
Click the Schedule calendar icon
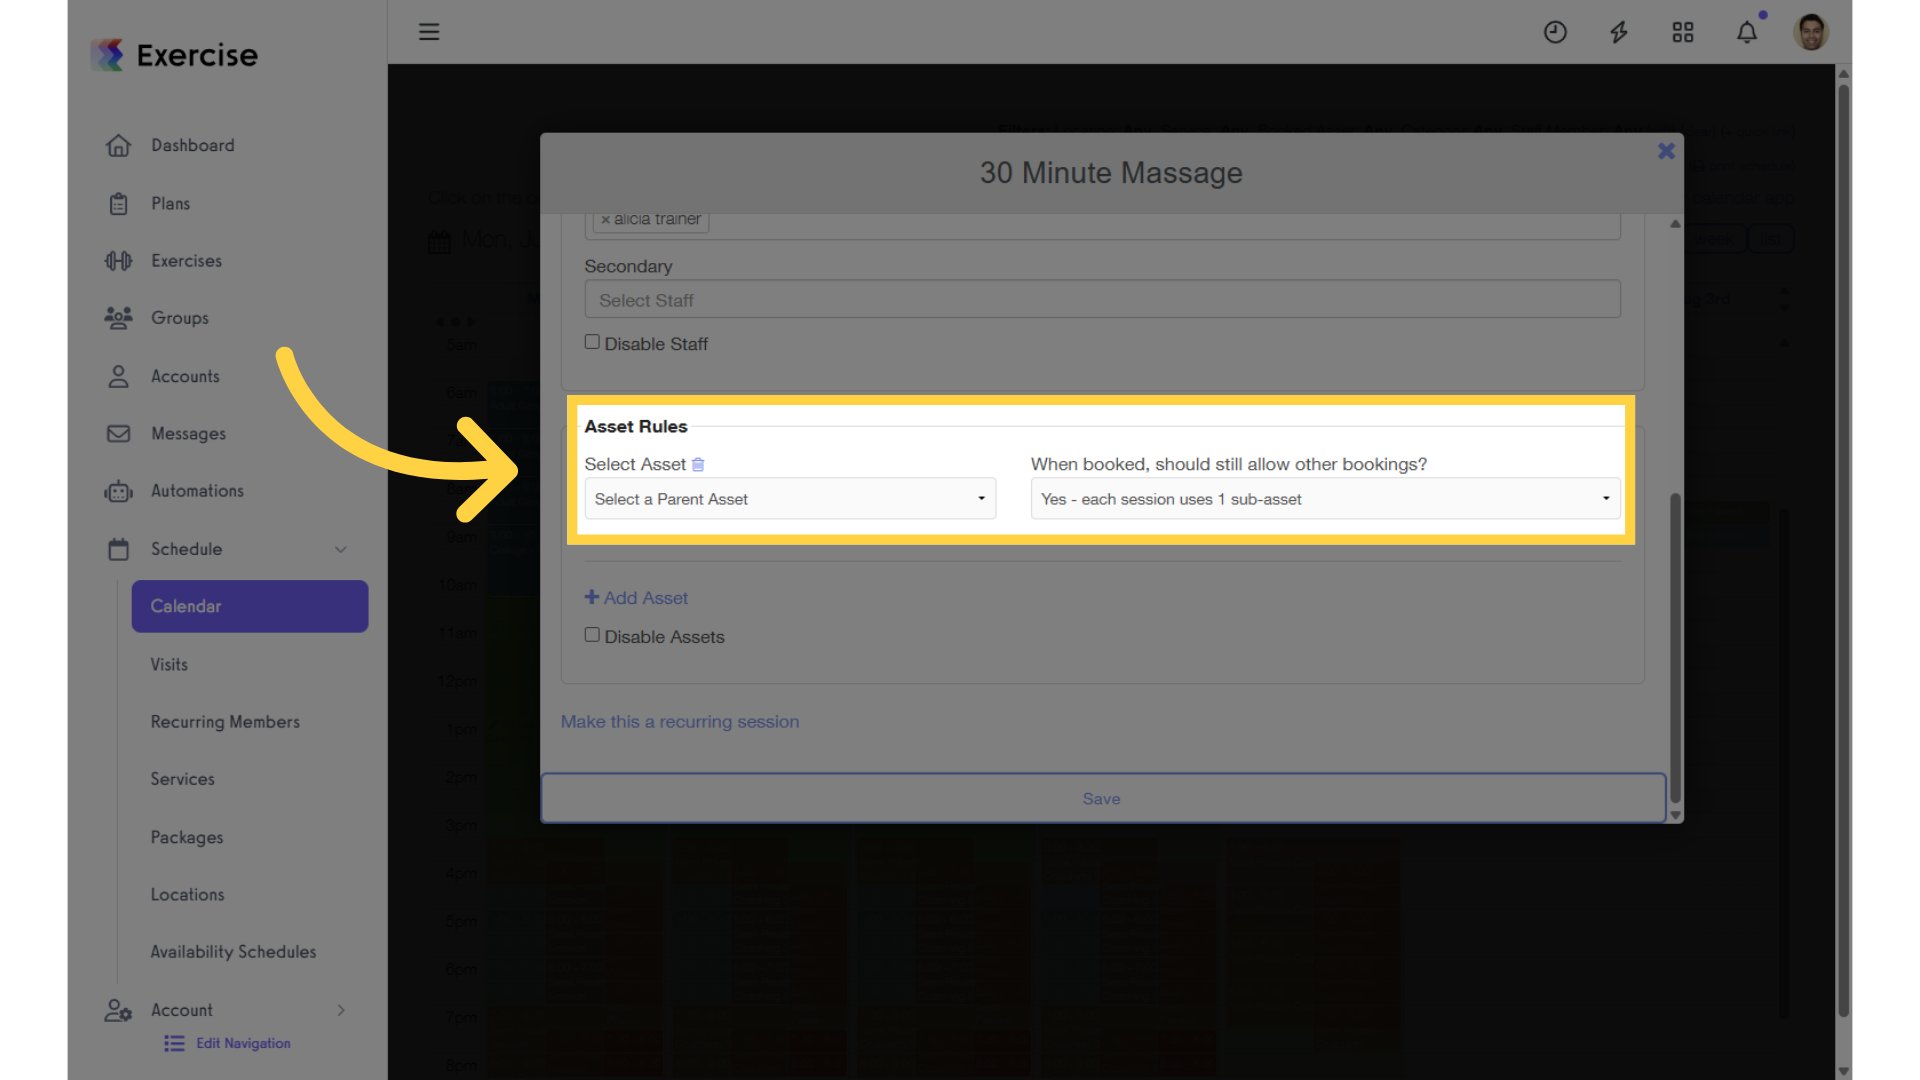[x=118, y=549]
